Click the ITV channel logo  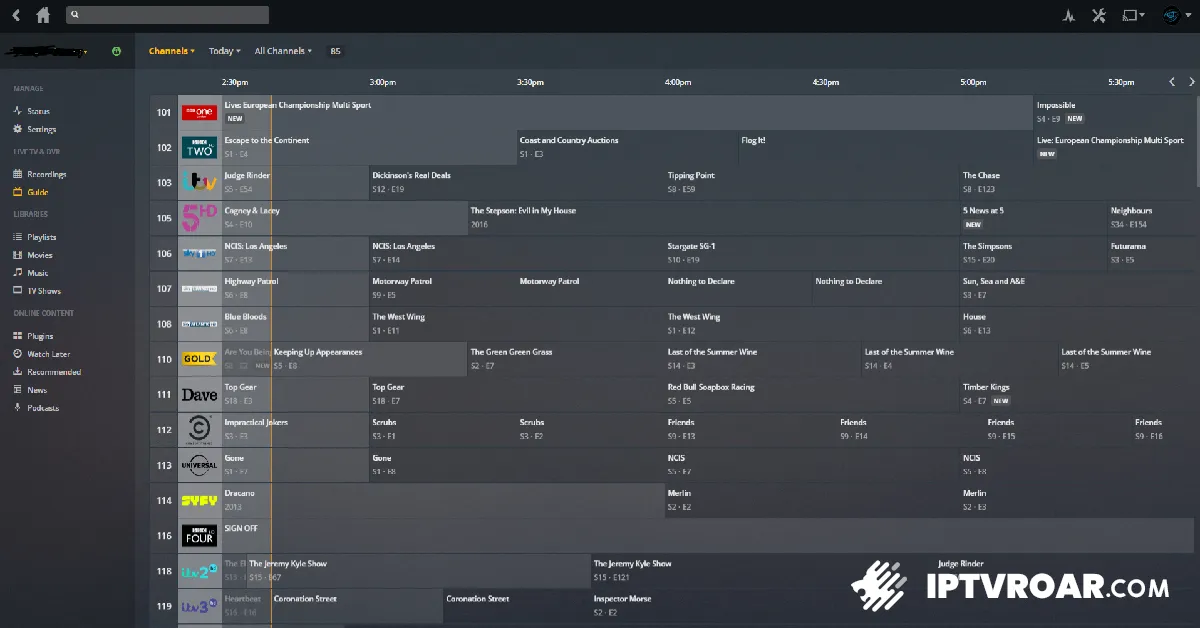[x=199, y=183]
